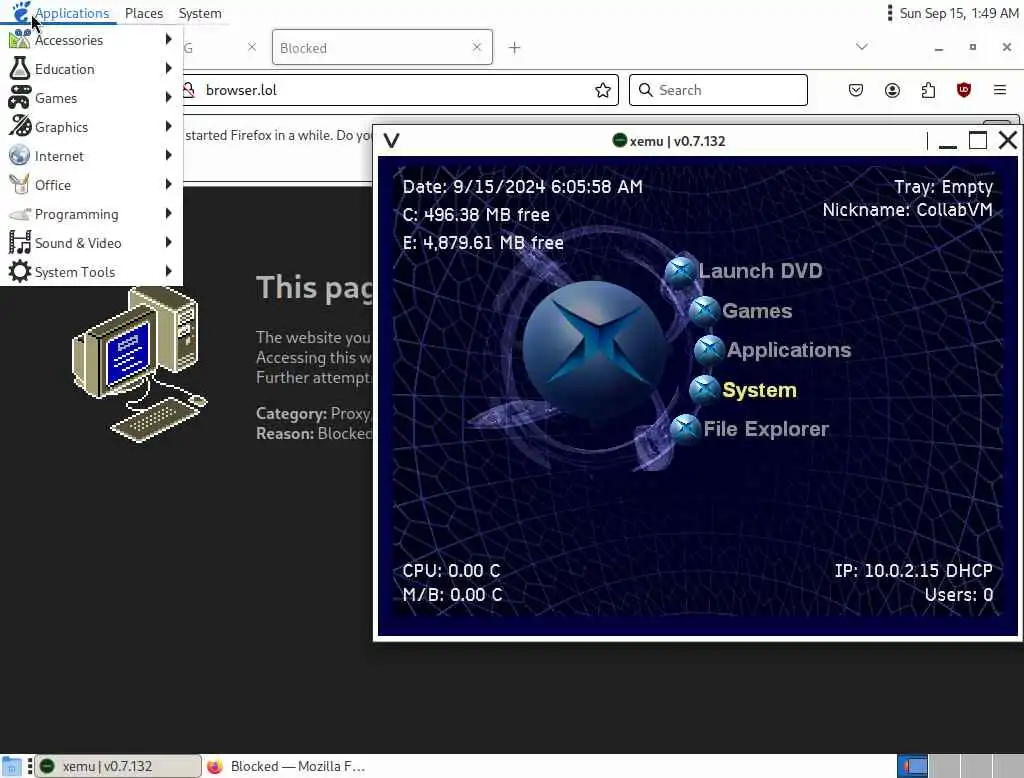
Task: Click the clock showing Sun Sep 15
Action: 959,13
